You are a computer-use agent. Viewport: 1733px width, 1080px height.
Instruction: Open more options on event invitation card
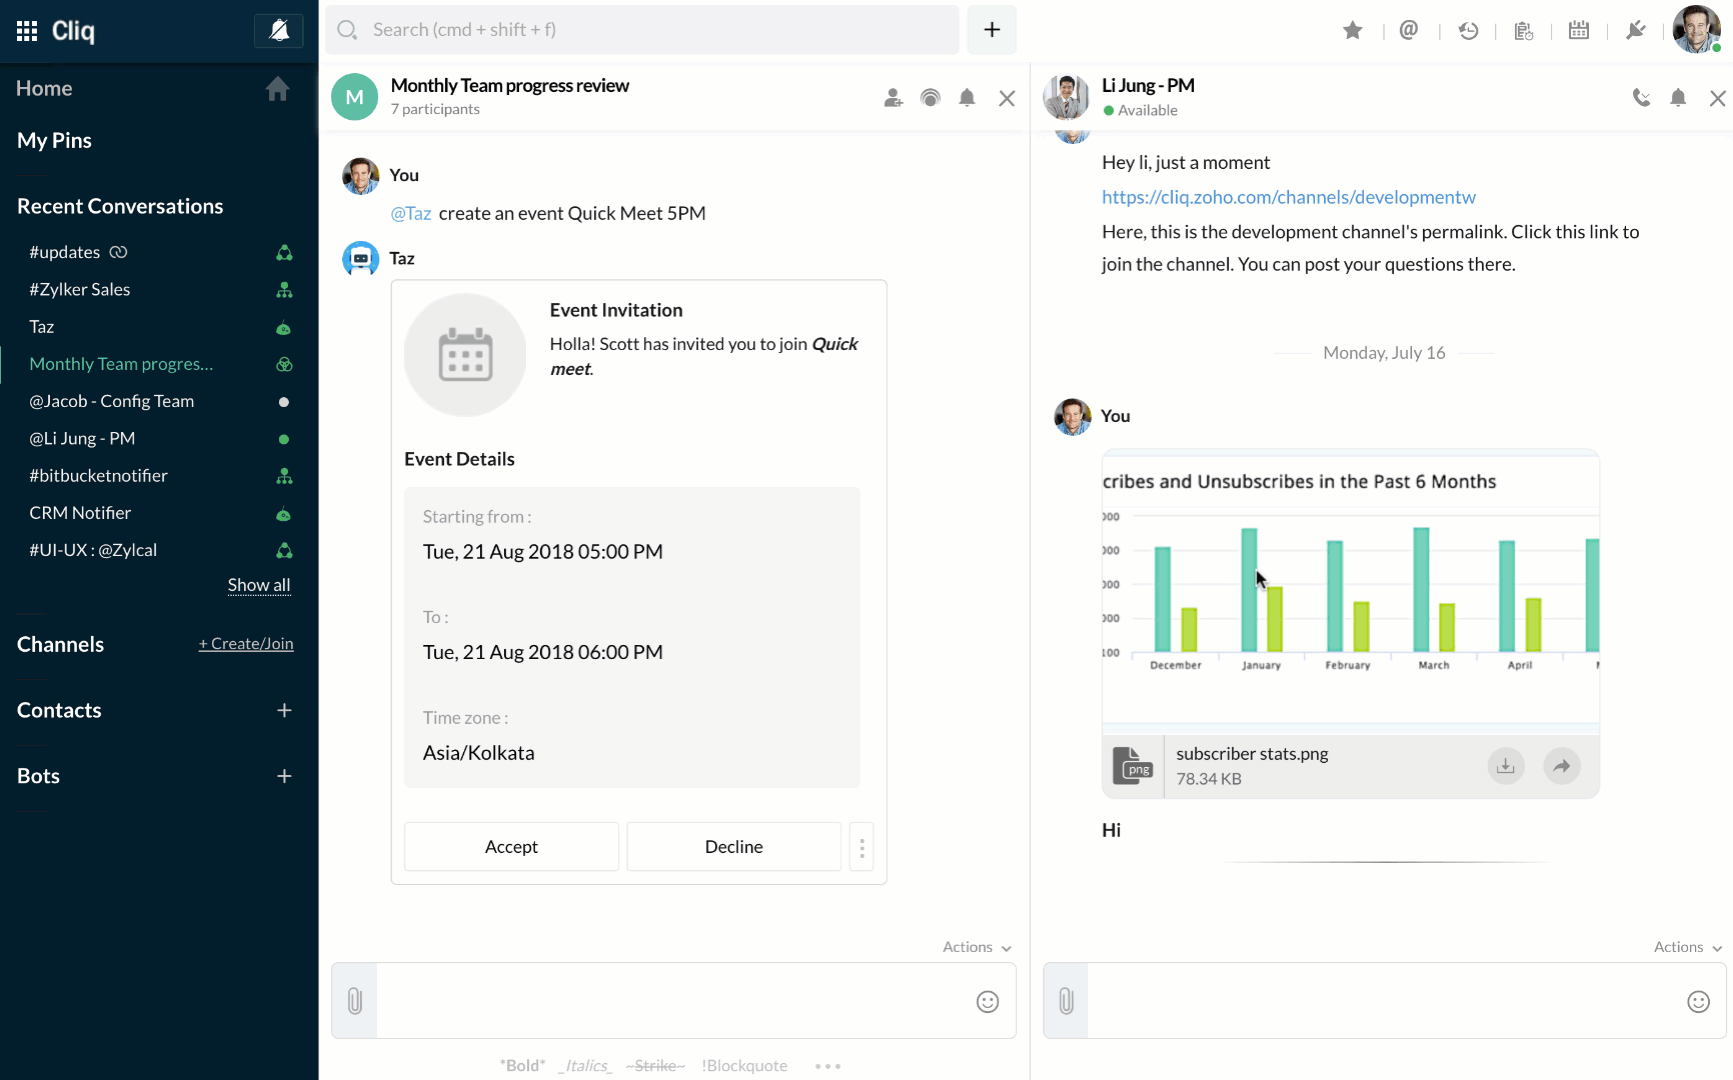(862, 847)
